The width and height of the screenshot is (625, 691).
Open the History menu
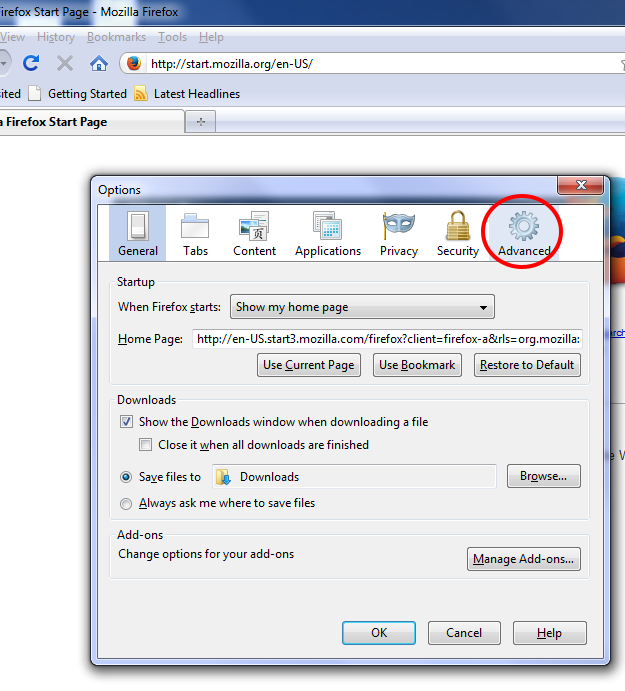[x=56, y=37]
